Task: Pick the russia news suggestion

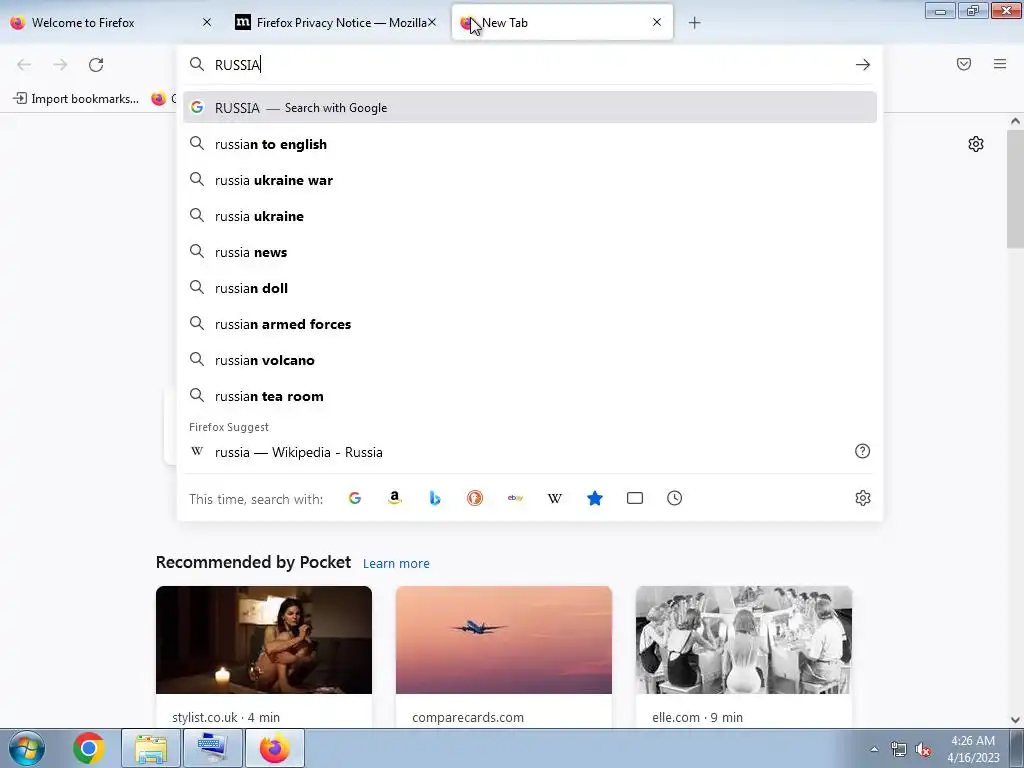Action: tap(530, 251)
